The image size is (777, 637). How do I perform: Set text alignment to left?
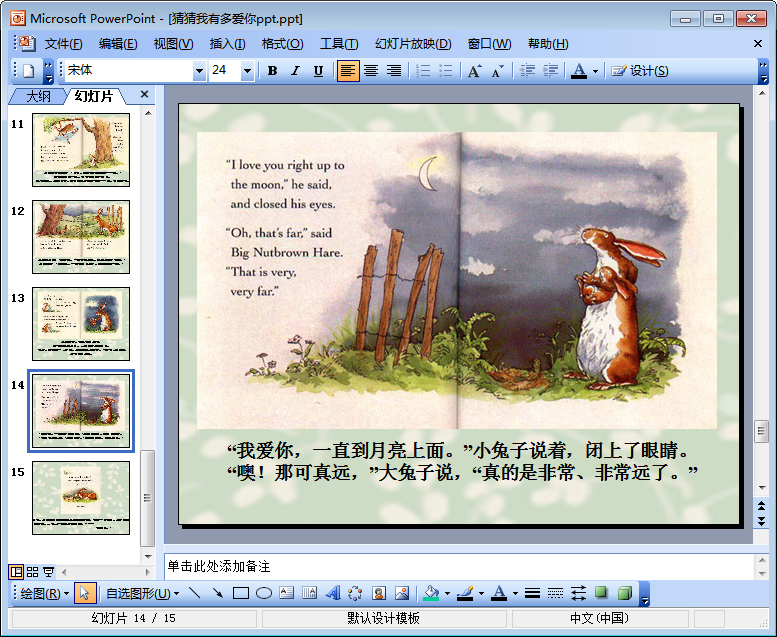click(348, 71)
